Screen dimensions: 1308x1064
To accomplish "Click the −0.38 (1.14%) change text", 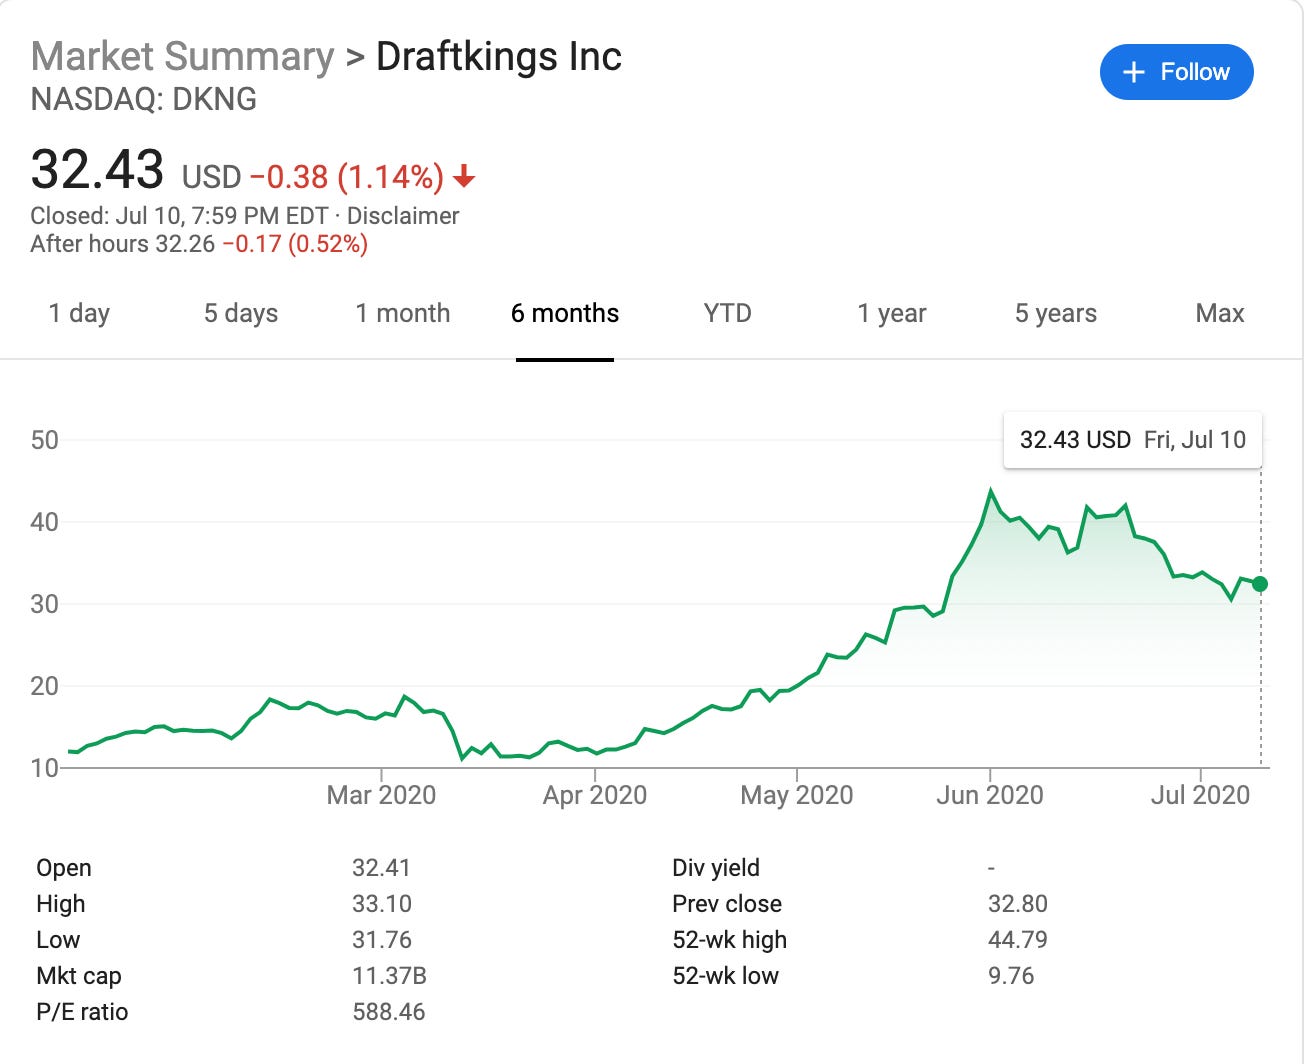I will point(346,177).
